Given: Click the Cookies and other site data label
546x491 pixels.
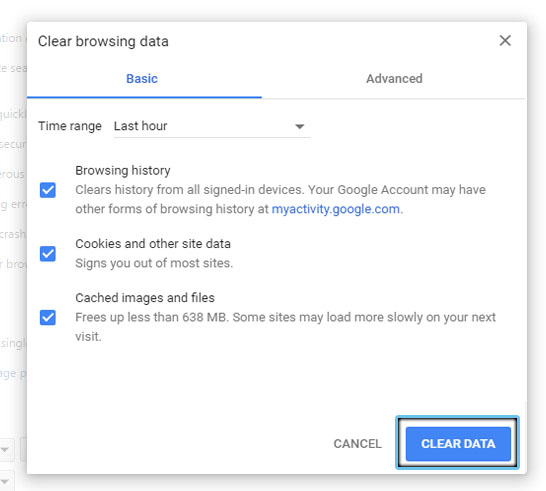Looking at the screenshot, I should coord(153,244).
